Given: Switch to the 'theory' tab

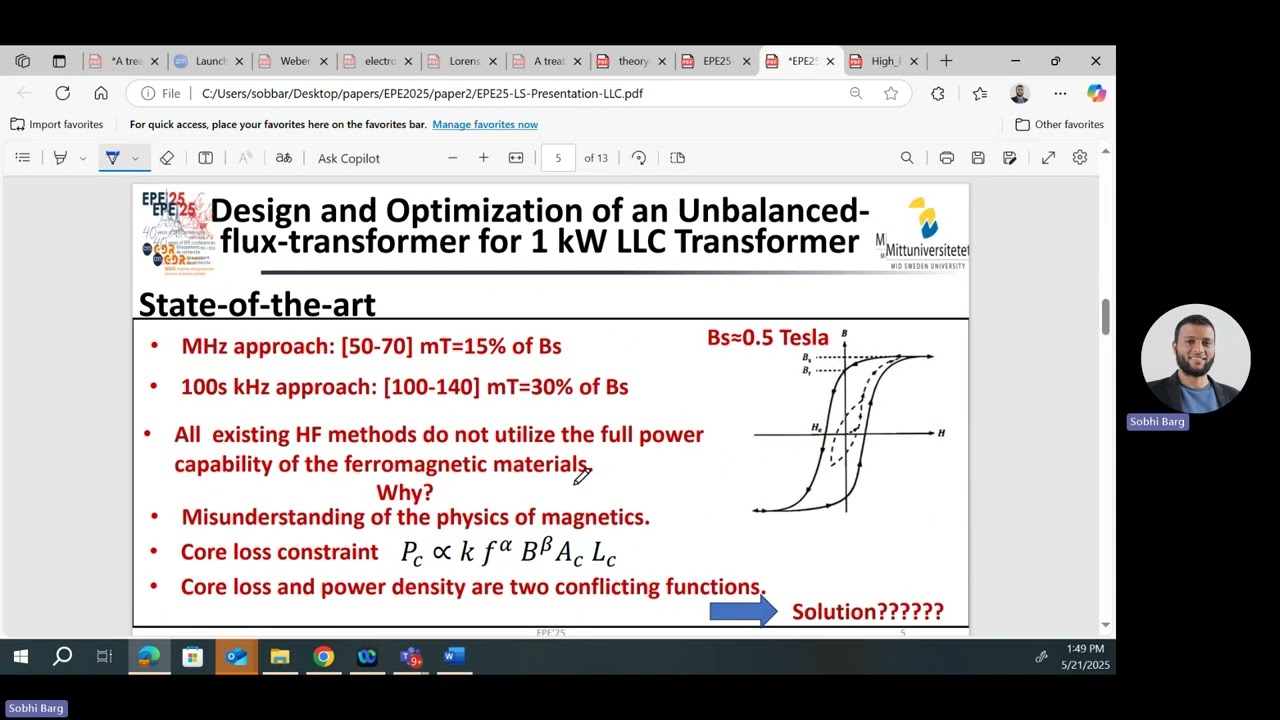Looking at the screenshot, I should point(632,61).
